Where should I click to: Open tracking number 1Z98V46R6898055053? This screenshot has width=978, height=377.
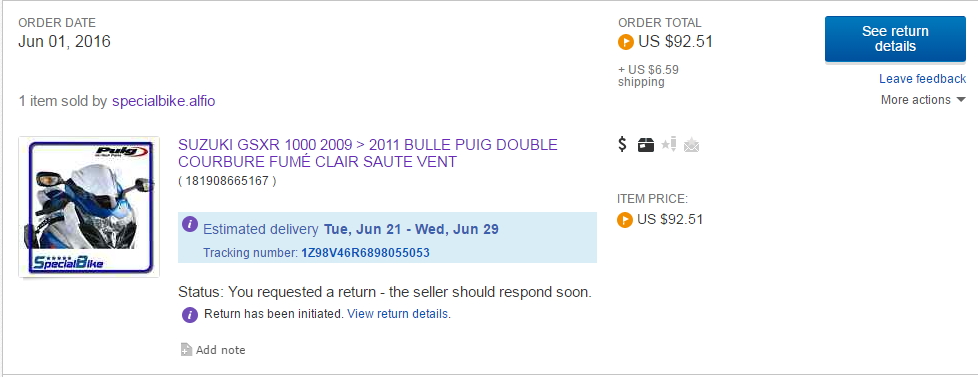tap(366, 253)
